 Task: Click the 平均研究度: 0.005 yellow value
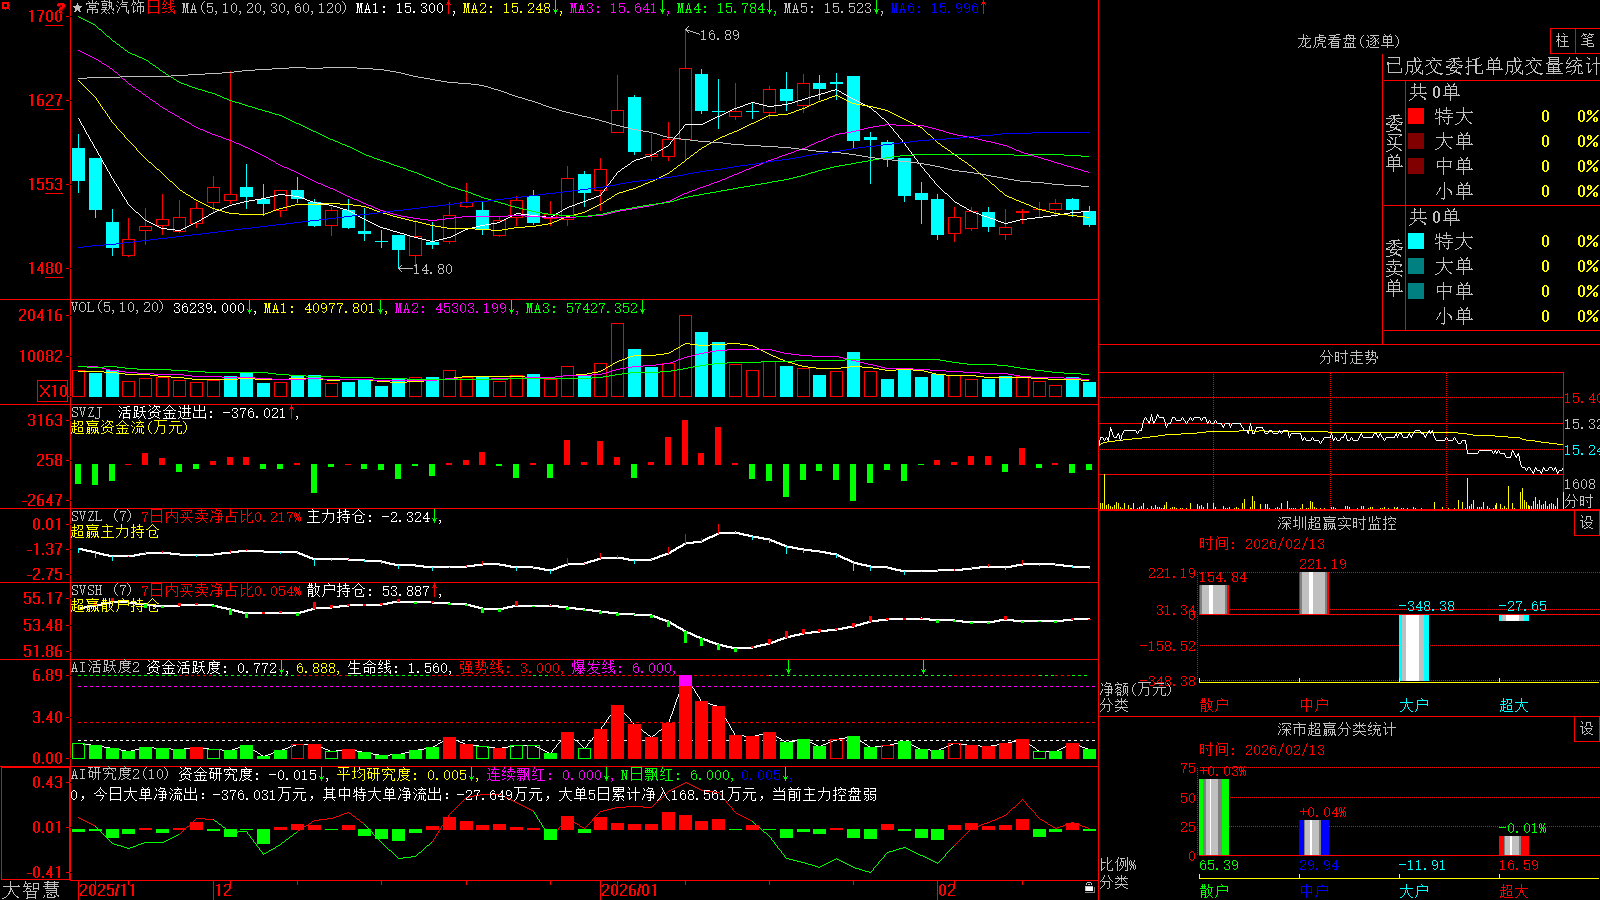click(x=406, y=774)
